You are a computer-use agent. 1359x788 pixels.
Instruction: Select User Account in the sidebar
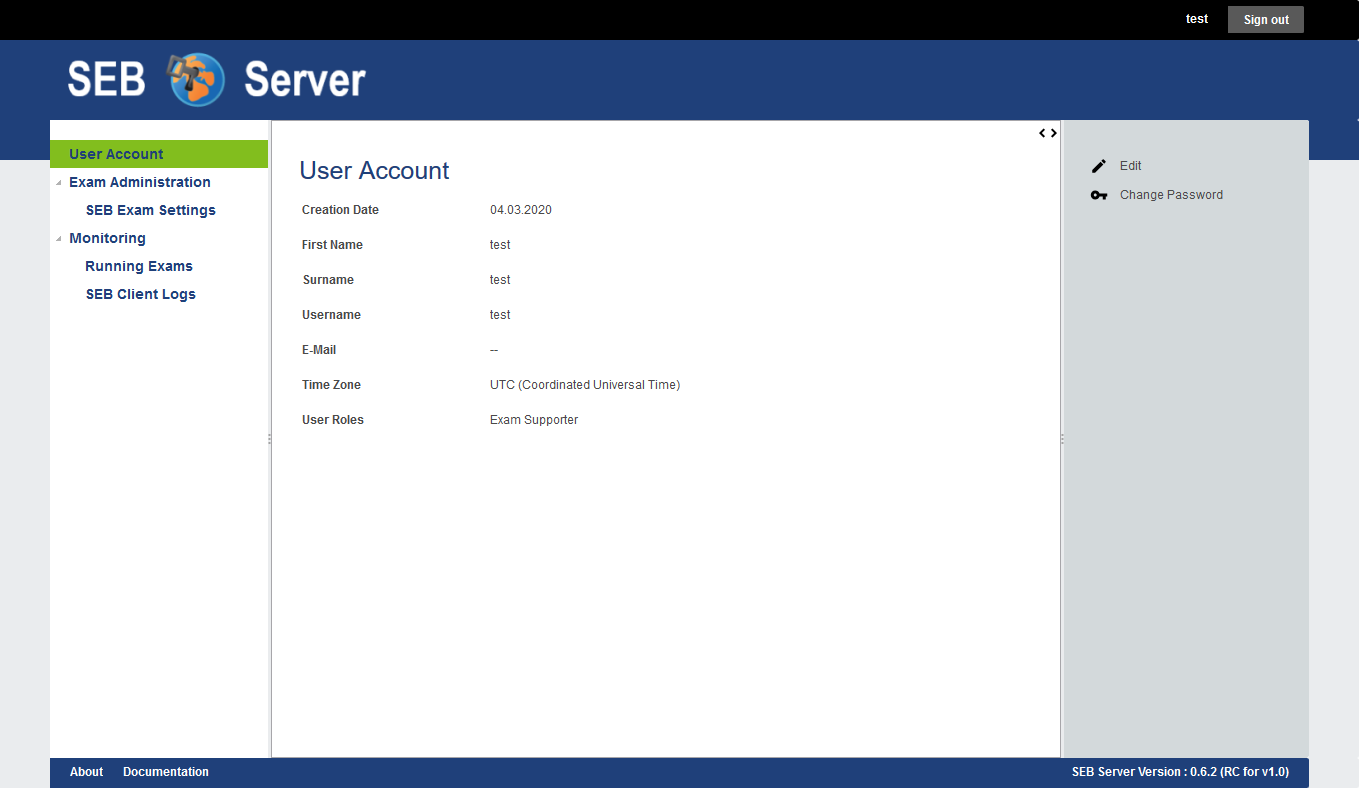[x=116, y=154]
